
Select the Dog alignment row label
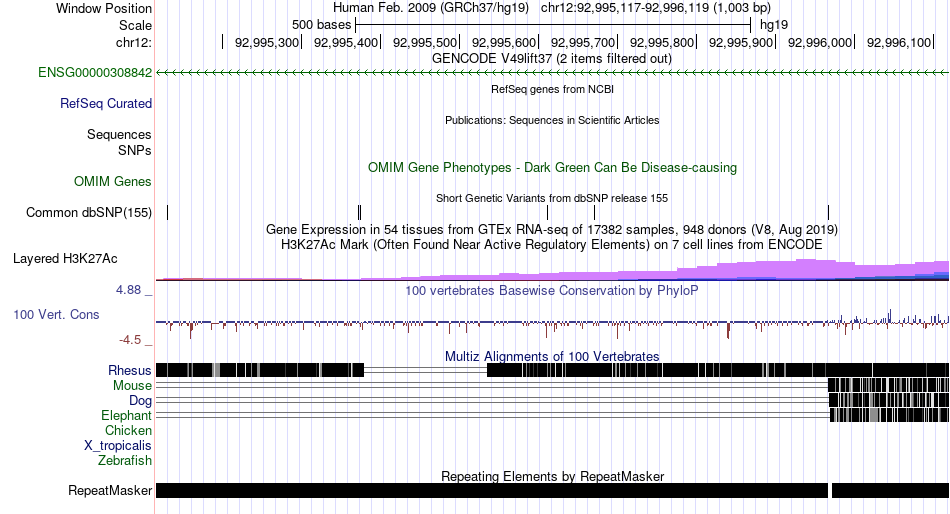click(x=141, y=401)
